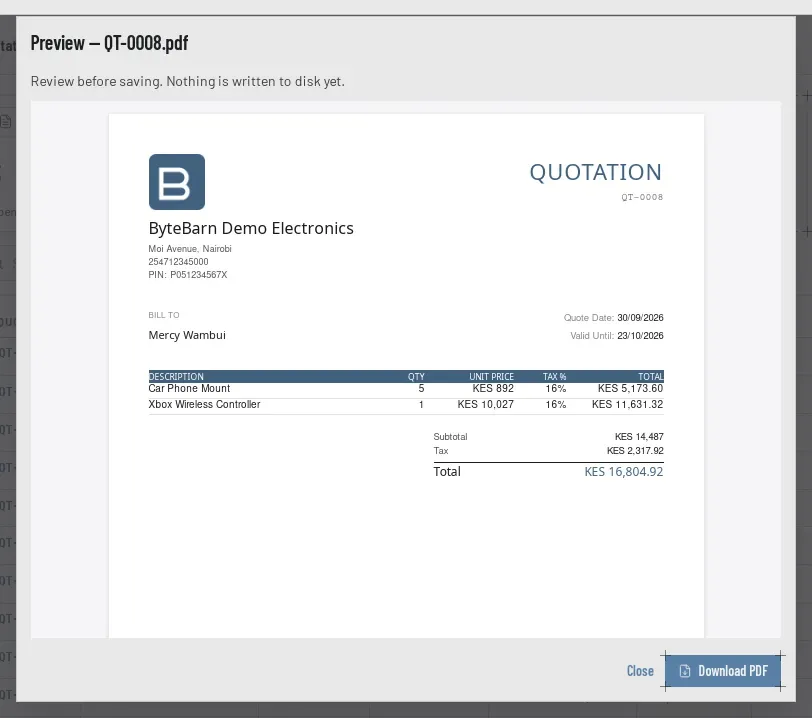This screenshot has height=718, width=812.
Task: Click the BILL TO label
Action: click(x=164, y=315)
